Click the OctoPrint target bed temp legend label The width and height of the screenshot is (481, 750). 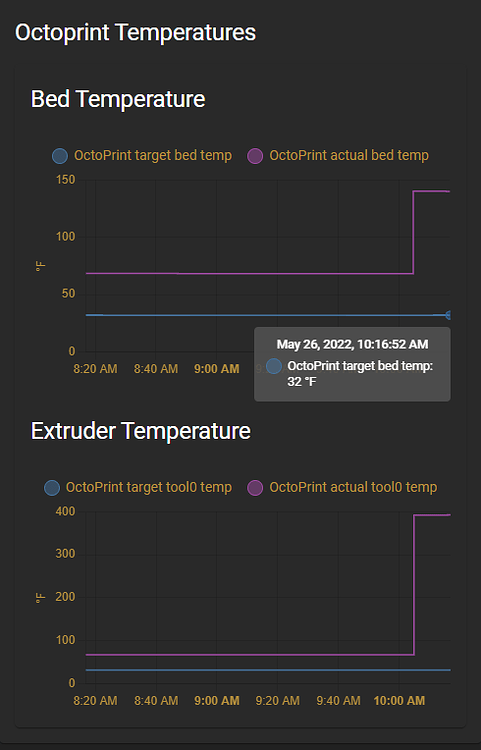point(153,155)
